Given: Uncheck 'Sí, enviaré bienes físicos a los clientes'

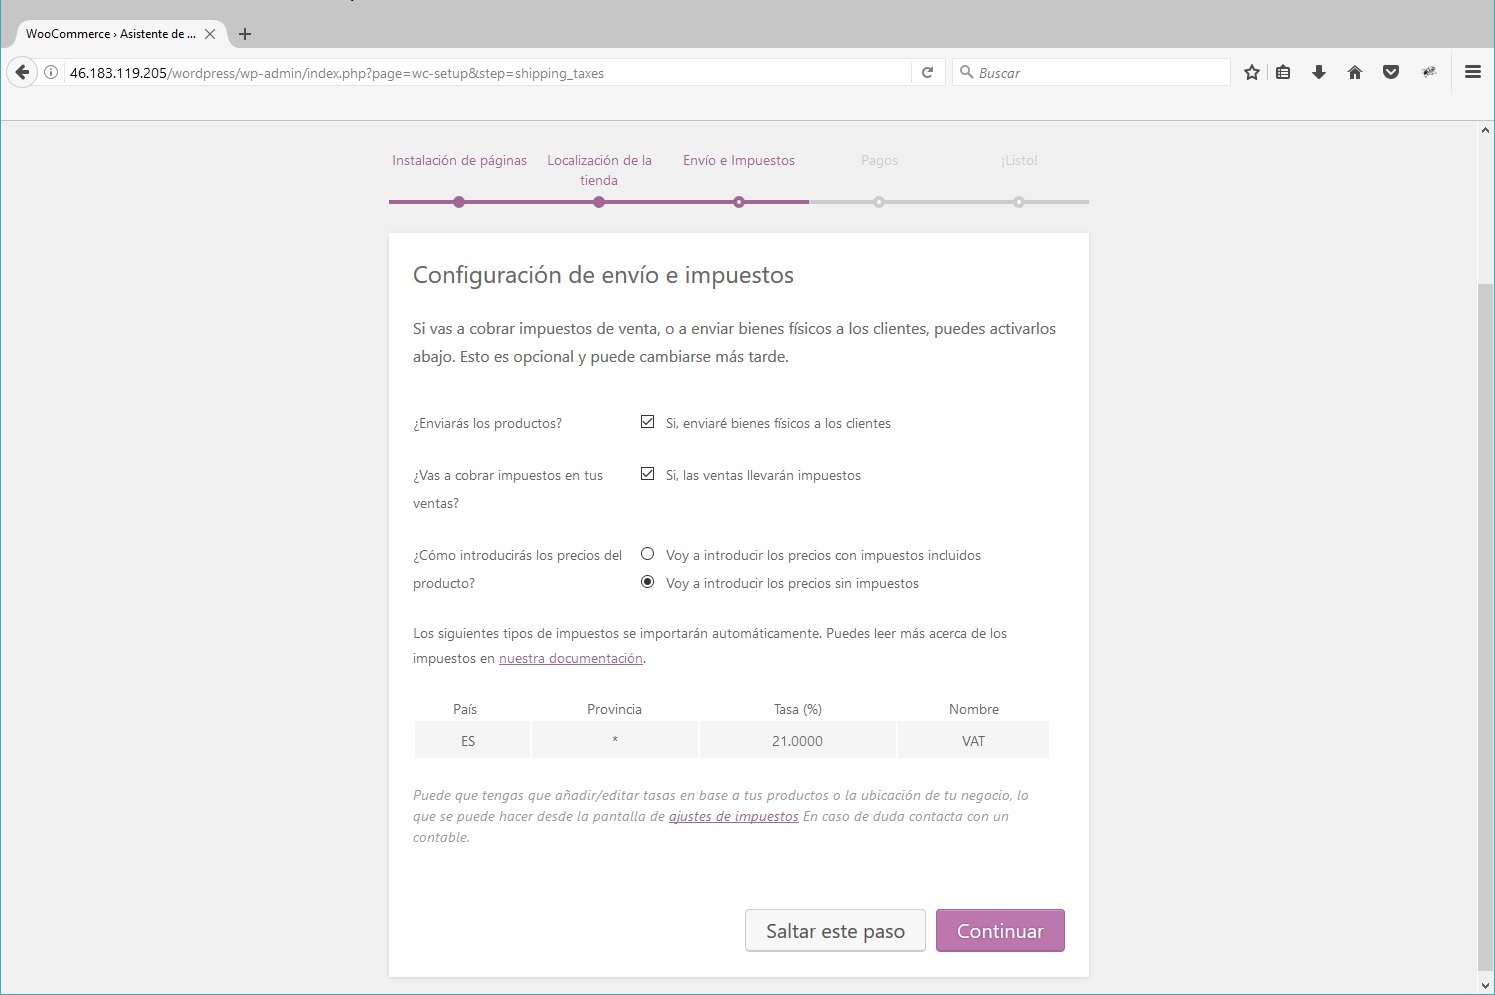Looking at the screenshot, I should tap(648, 422).
